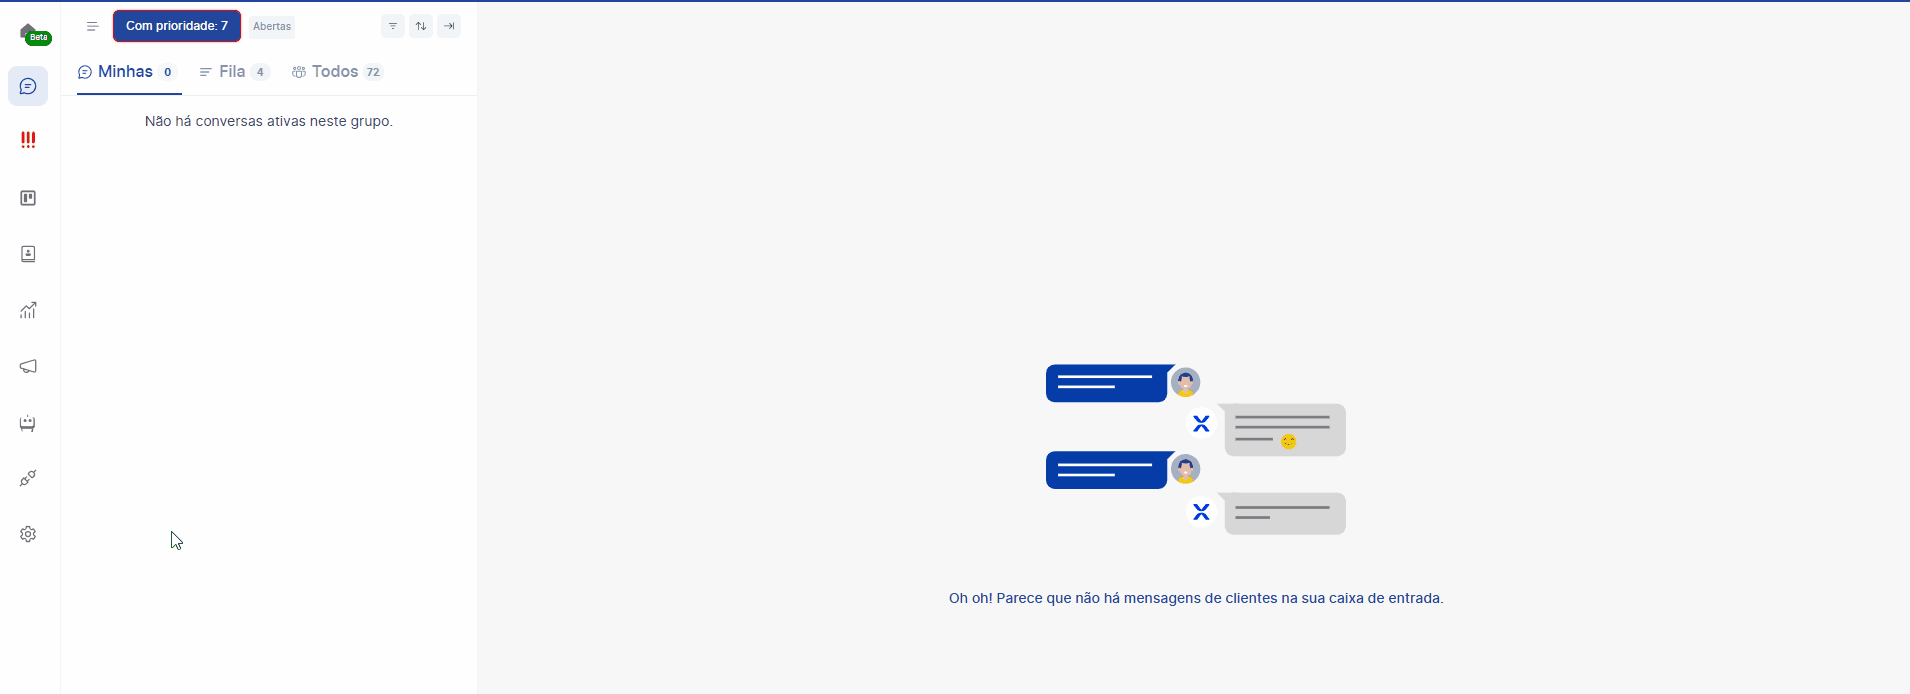
Task: Open the campaigns megaphone icon
Action: click(x=28, y=366)
